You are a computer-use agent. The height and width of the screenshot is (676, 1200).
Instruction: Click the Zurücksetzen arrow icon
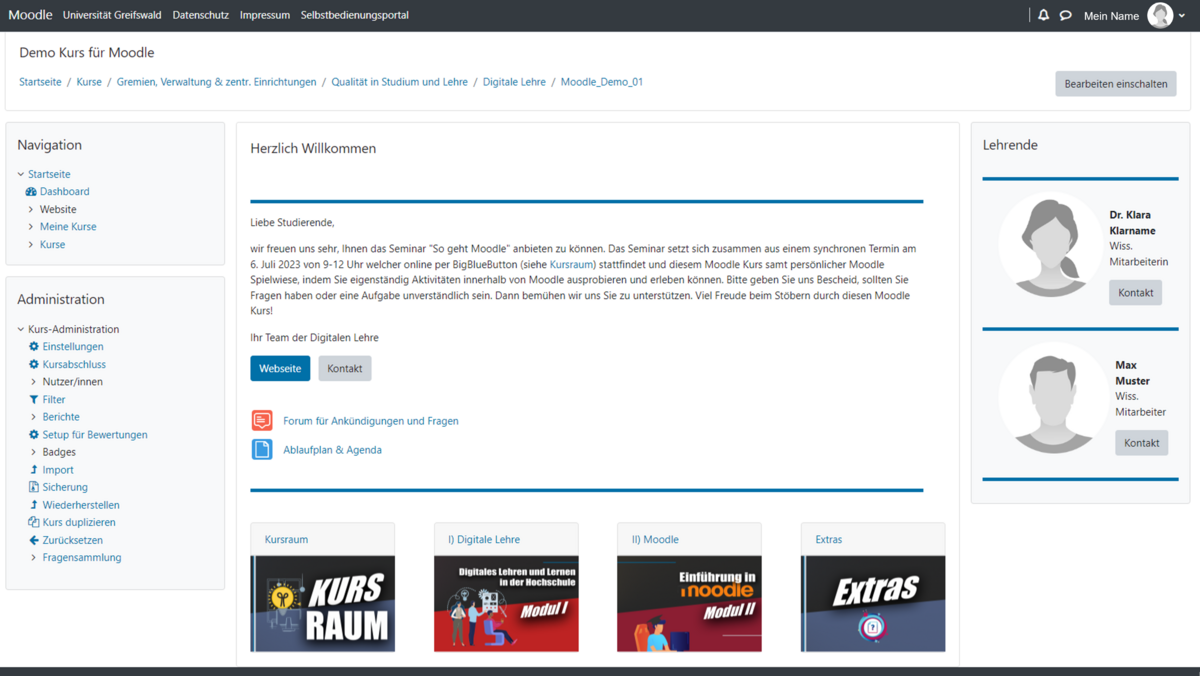pyautogui.click(x=34, y=540)
